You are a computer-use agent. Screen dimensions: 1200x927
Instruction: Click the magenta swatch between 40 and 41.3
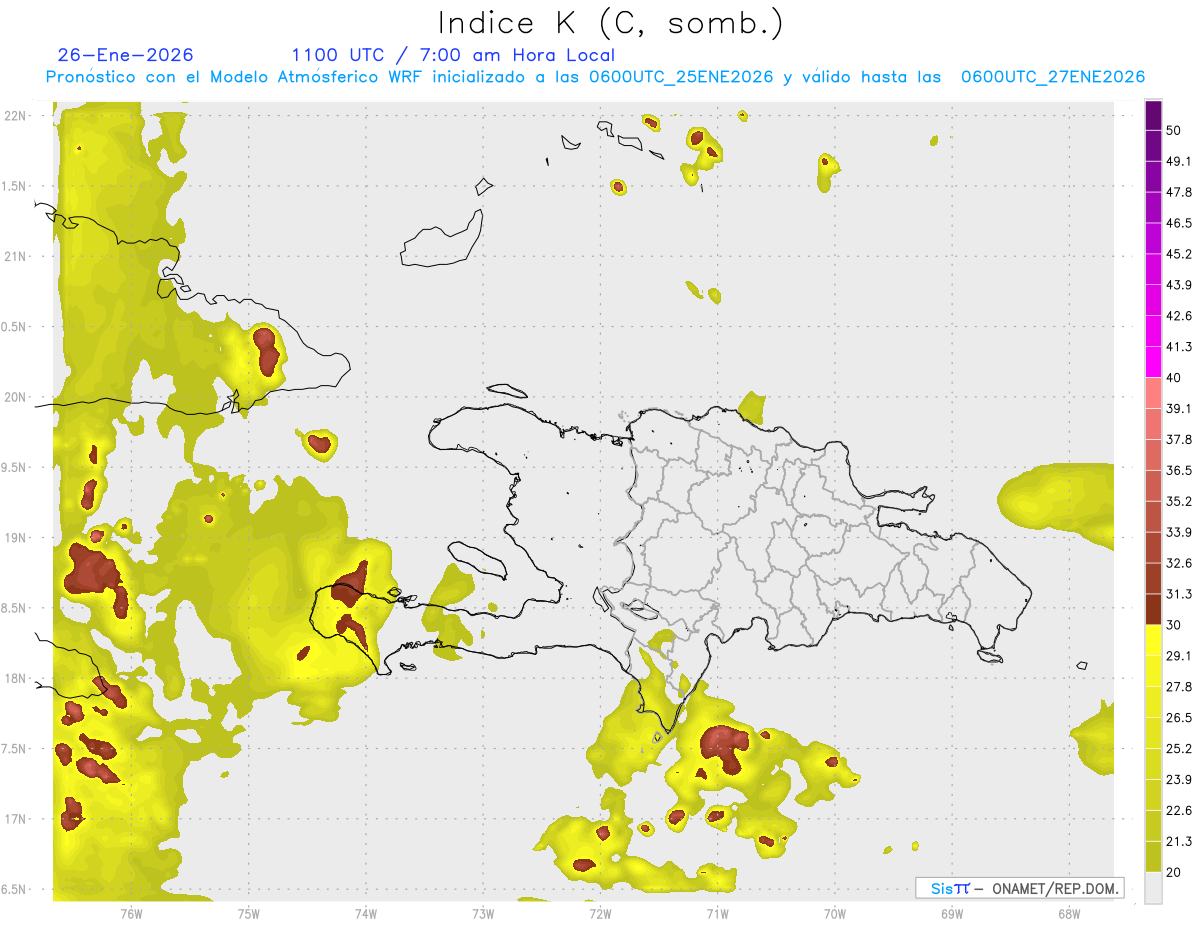click(x=1154, y=362)
